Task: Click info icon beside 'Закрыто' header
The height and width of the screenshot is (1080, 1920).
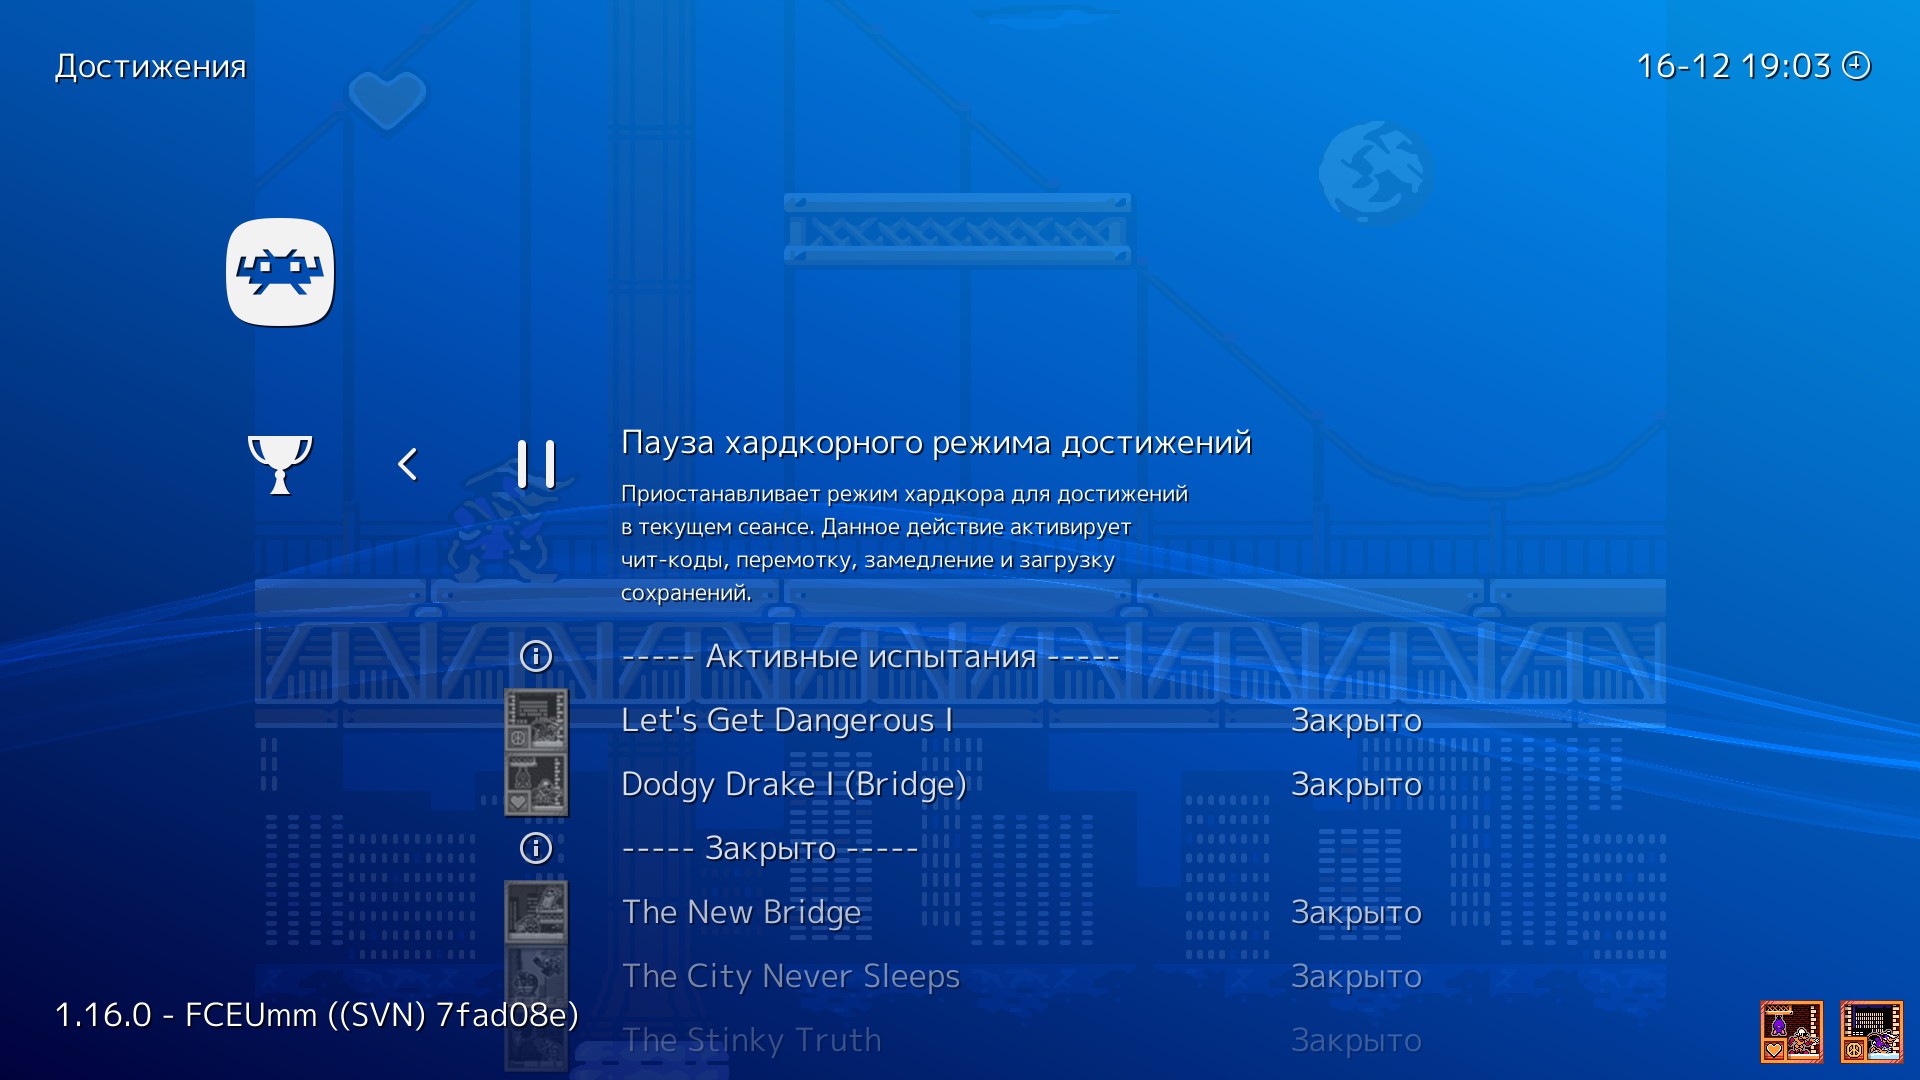Action: tap(536, 848)
